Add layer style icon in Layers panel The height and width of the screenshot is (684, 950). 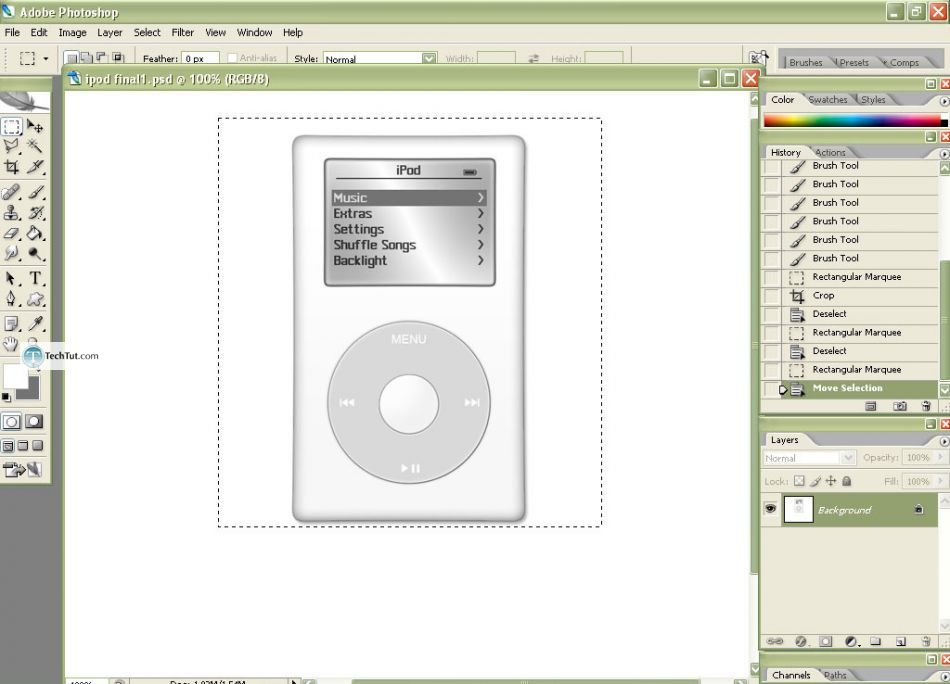pos(801,641)
